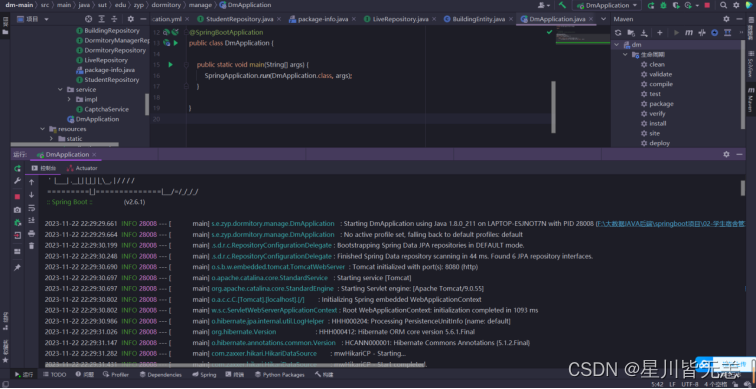Collapse the resources folder

point(43,129)
